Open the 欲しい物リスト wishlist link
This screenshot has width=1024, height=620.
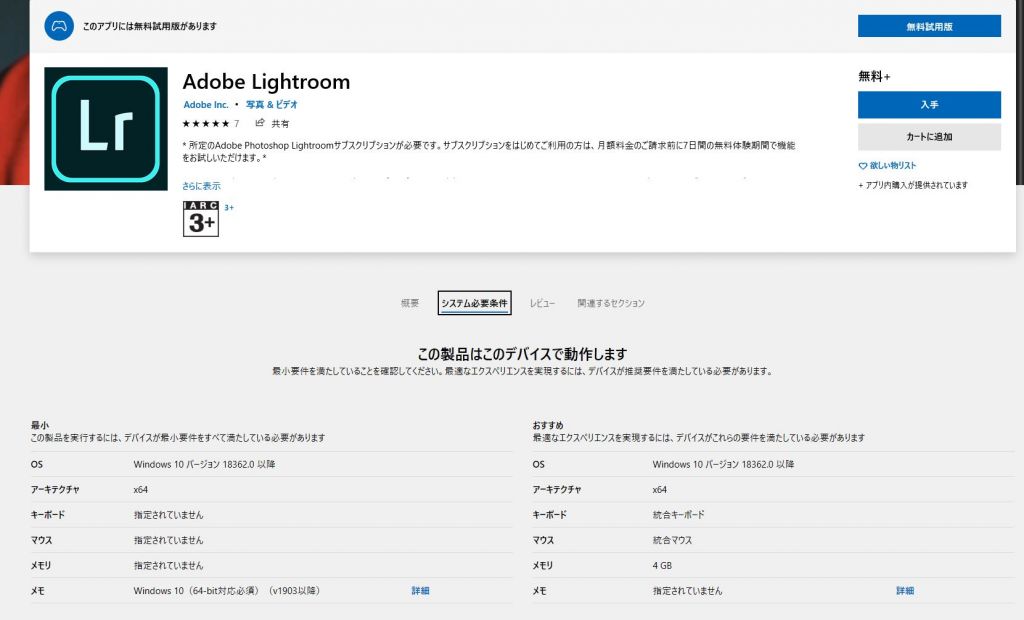click(893, 166)
